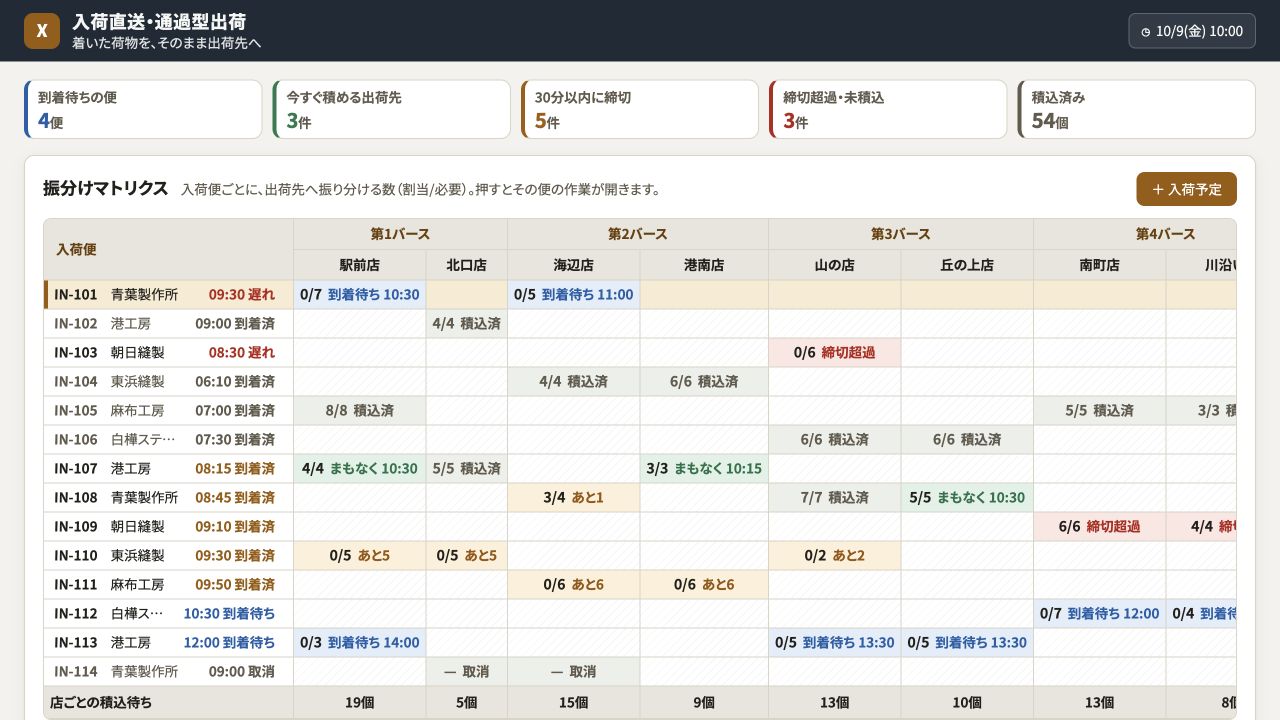Image resolution: width=1280 pixels, height=720 pixels.
Task: Click the 山の店 column header
Action: click(835, 265)
